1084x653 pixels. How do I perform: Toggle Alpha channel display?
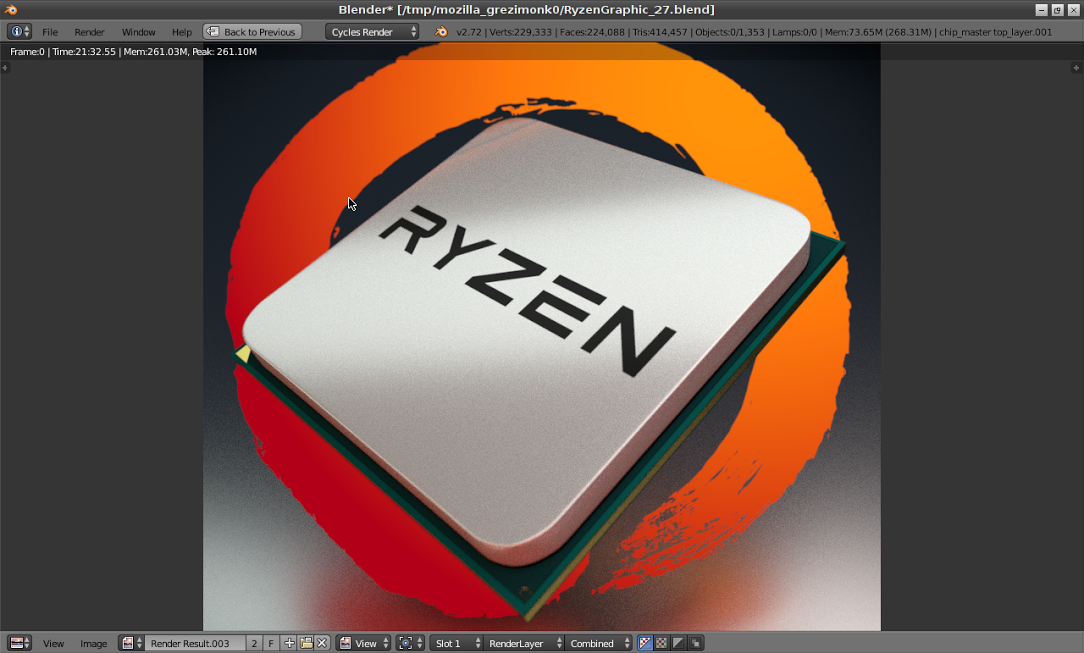[x=678, y=643]
